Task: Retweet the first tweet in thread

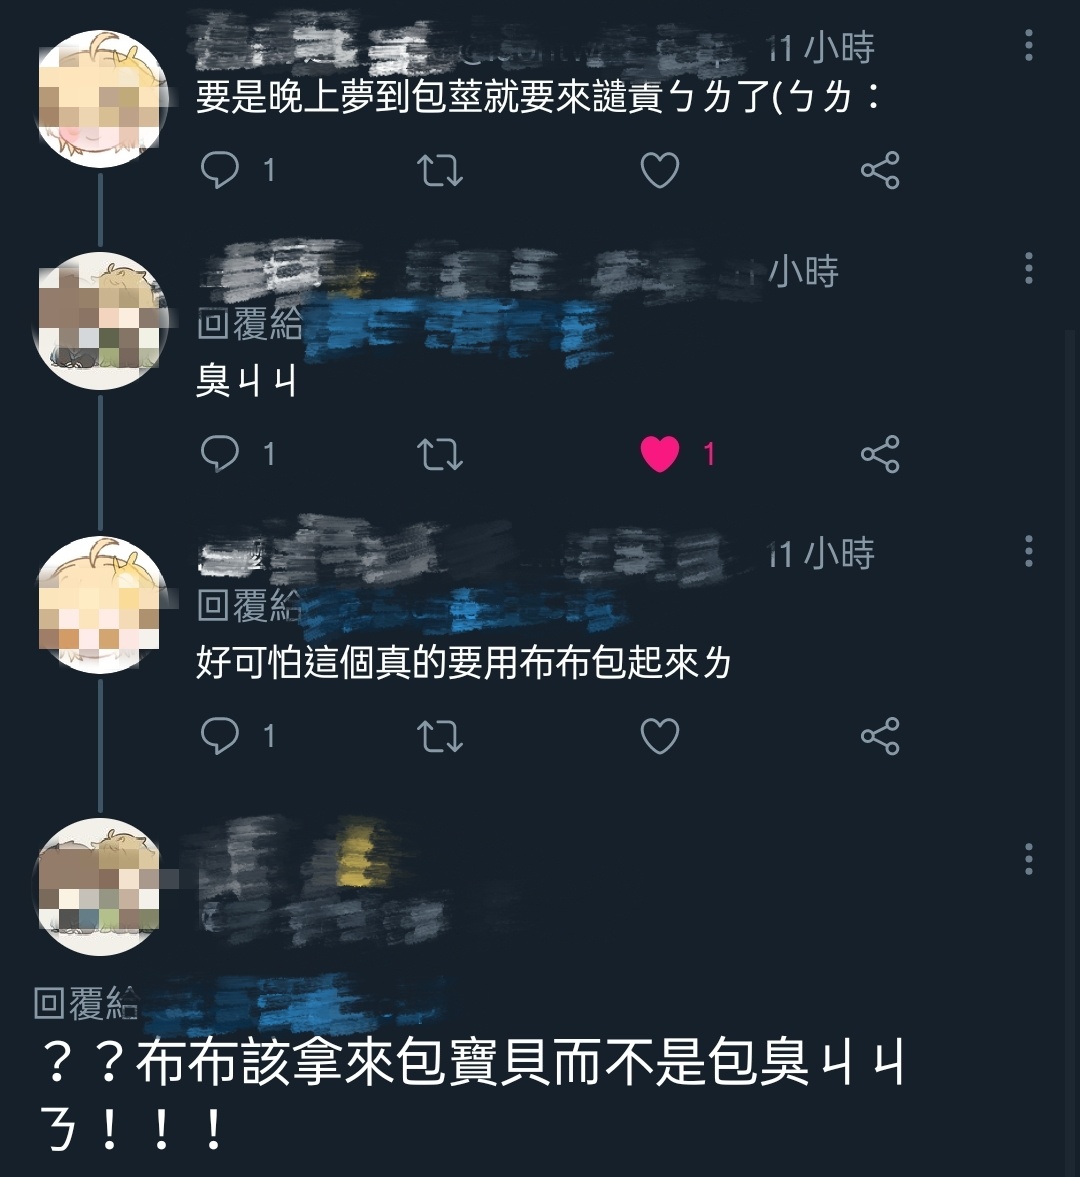Action: tap(440, 170)
